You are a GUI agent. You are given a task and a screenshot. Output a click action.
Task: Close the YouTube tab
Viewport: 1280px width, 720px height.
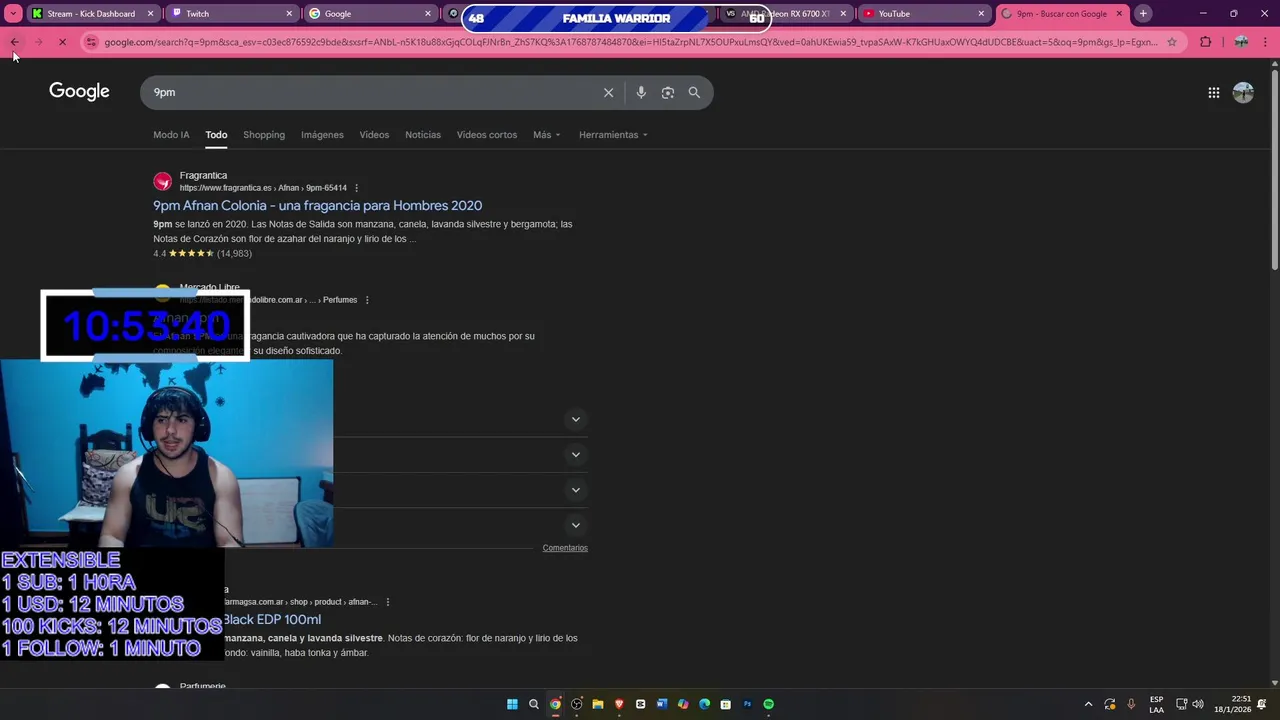981,14
